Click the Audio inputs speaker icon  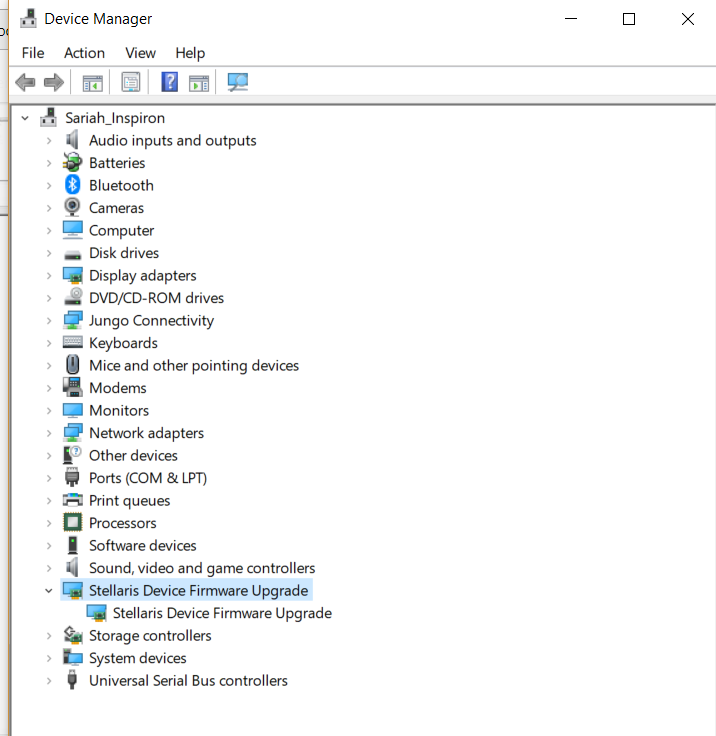[72, 140]
